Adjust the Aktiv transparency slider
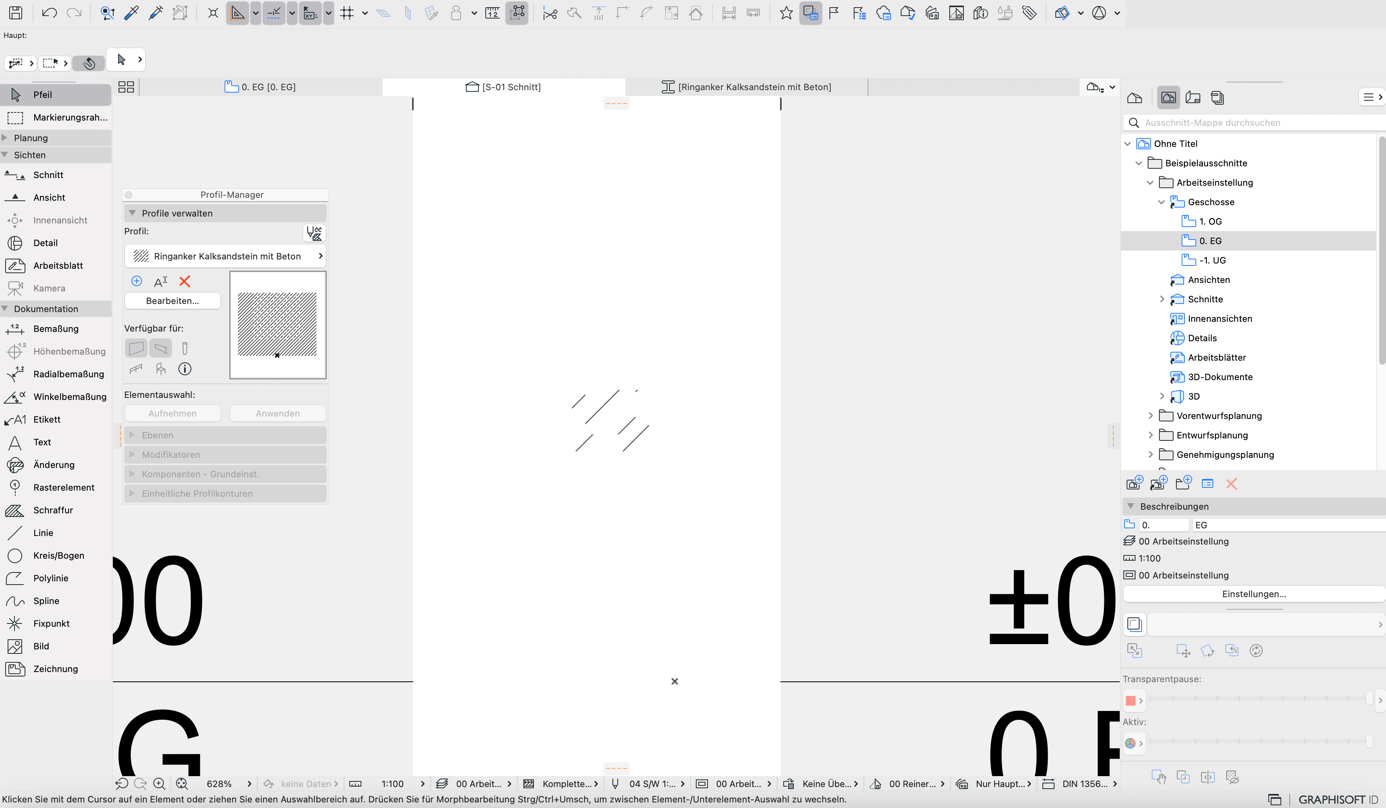This screenshot has width=1386, height=808. (x=1260, y=742)
